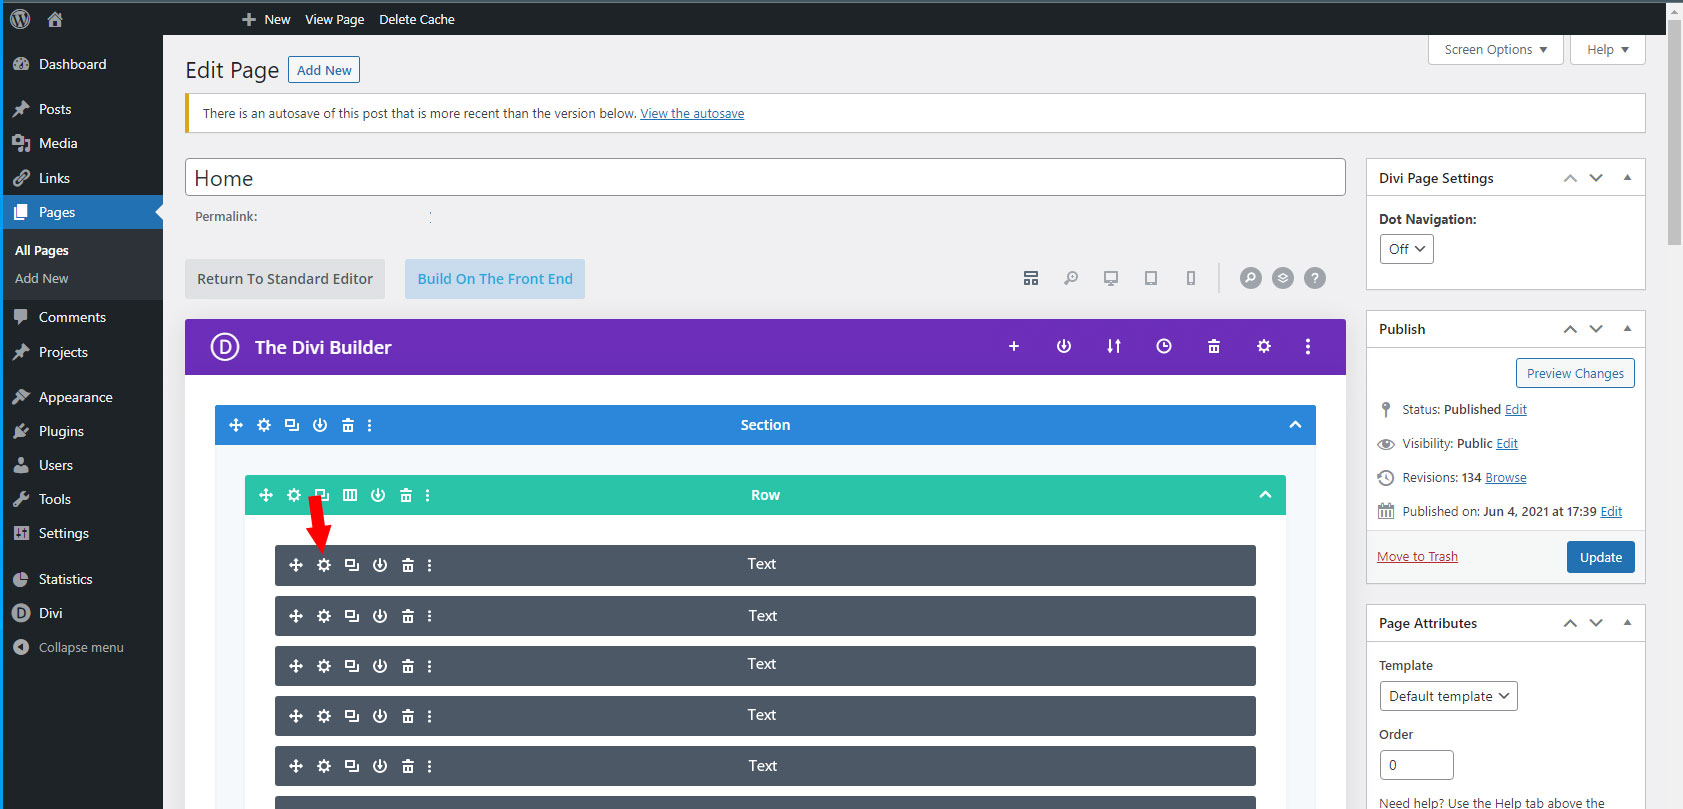Click the Update button
Image resolution: width=1683 pixels, height=809 pixels.
click(1601, 557)
